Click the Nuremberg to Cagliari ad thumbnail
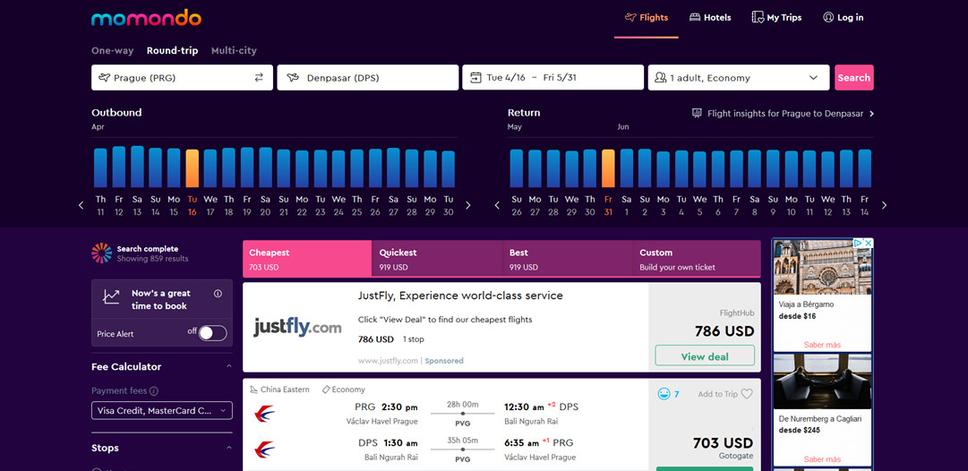The width and height of the screenshot is (968, 471). click(x=822, y=381)
